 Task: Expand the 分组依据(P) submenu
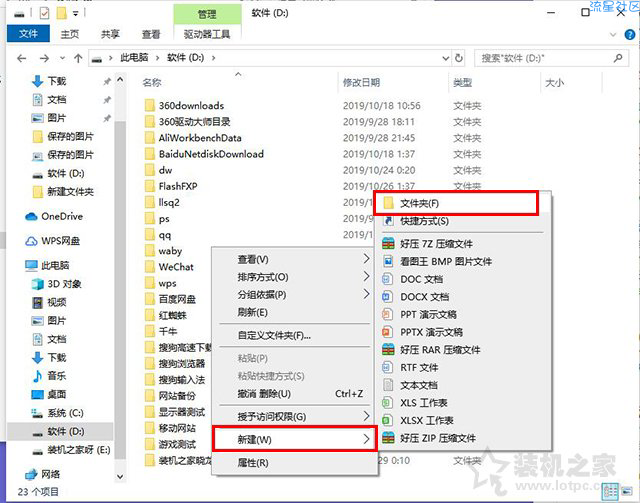coord(294,294)
